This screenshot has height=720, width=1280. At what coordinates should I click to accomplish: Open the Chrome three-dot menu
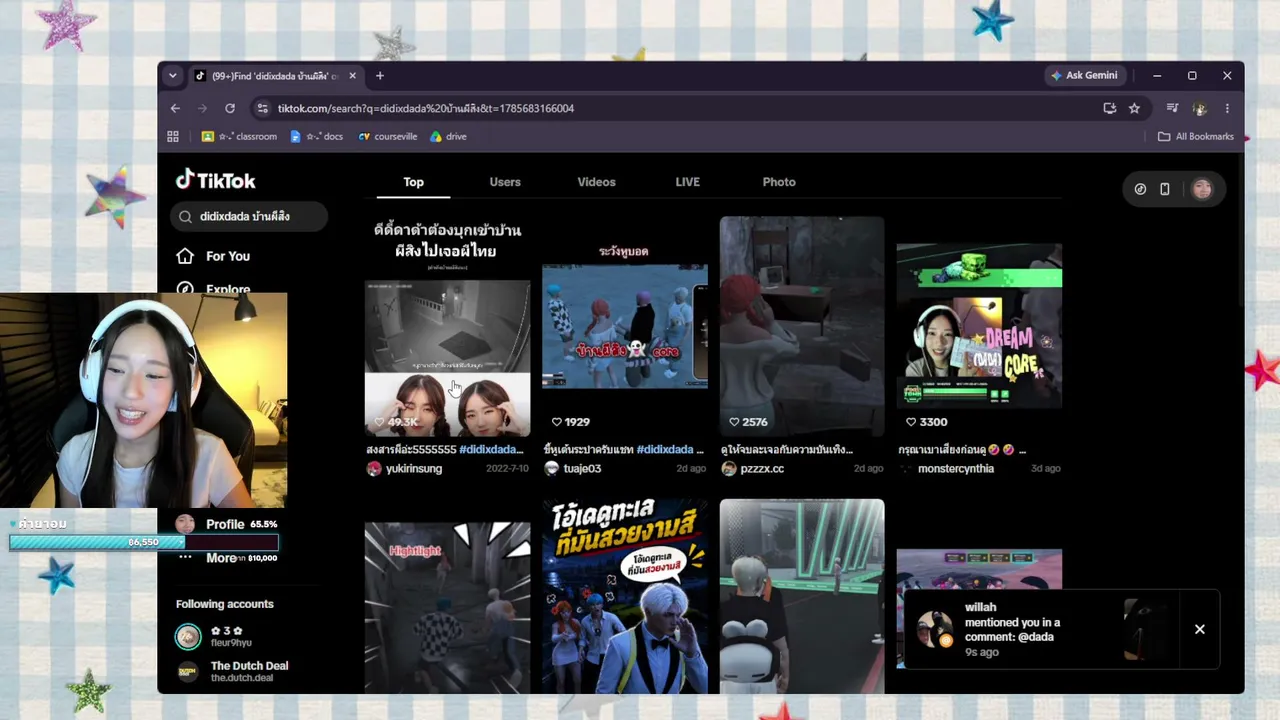point(1227,108)
